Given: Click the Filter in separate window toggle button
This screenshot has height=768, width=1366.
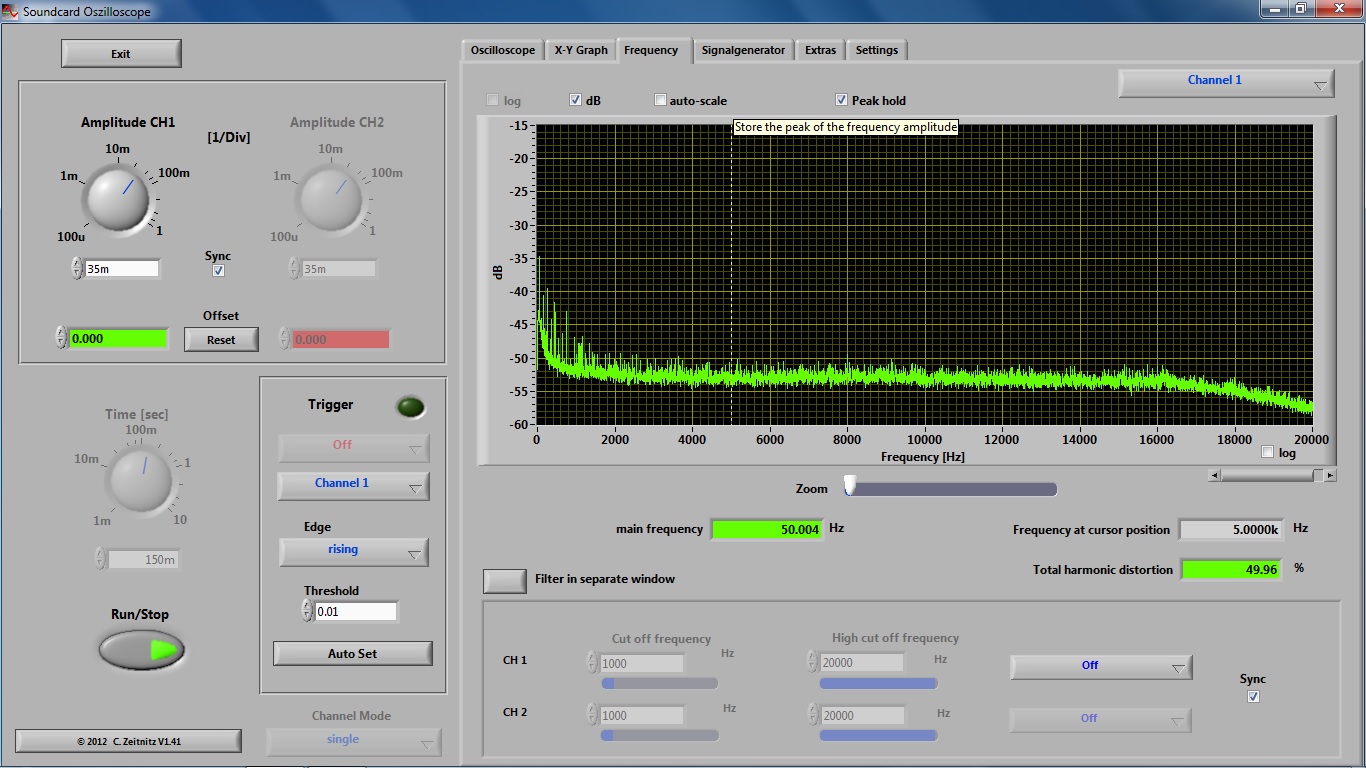Looking at the screenshot, I should pyautogui.click(x=505, y=580).
